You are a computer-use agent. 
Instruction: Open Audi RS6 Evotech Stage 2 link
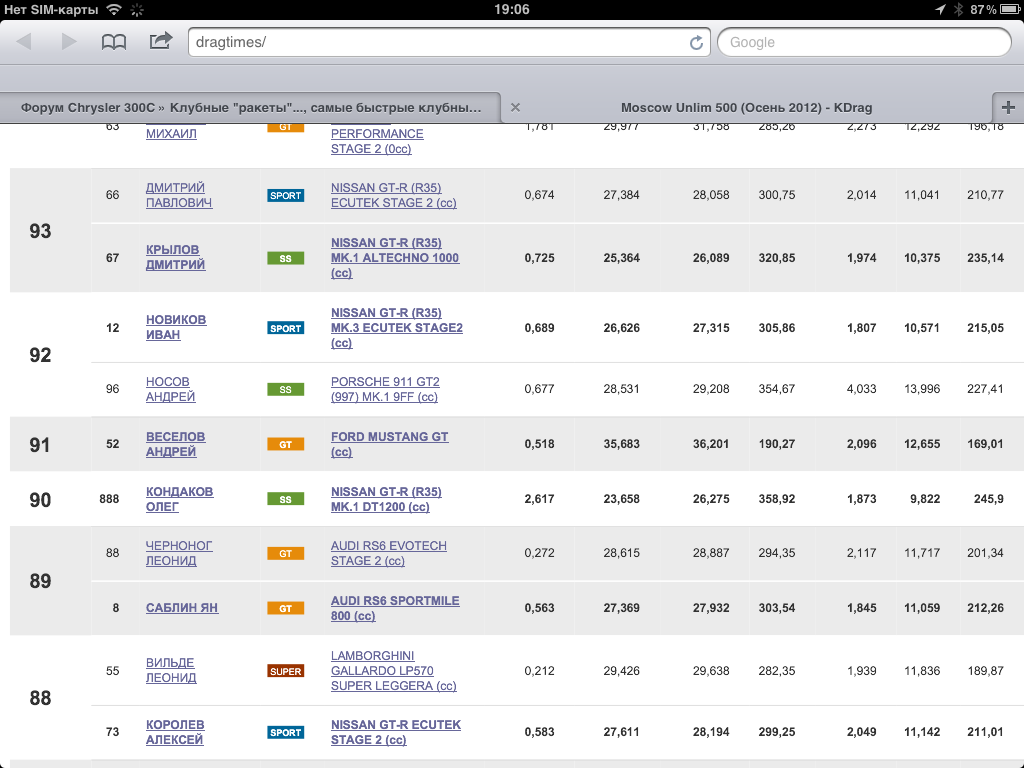point(389,553)
